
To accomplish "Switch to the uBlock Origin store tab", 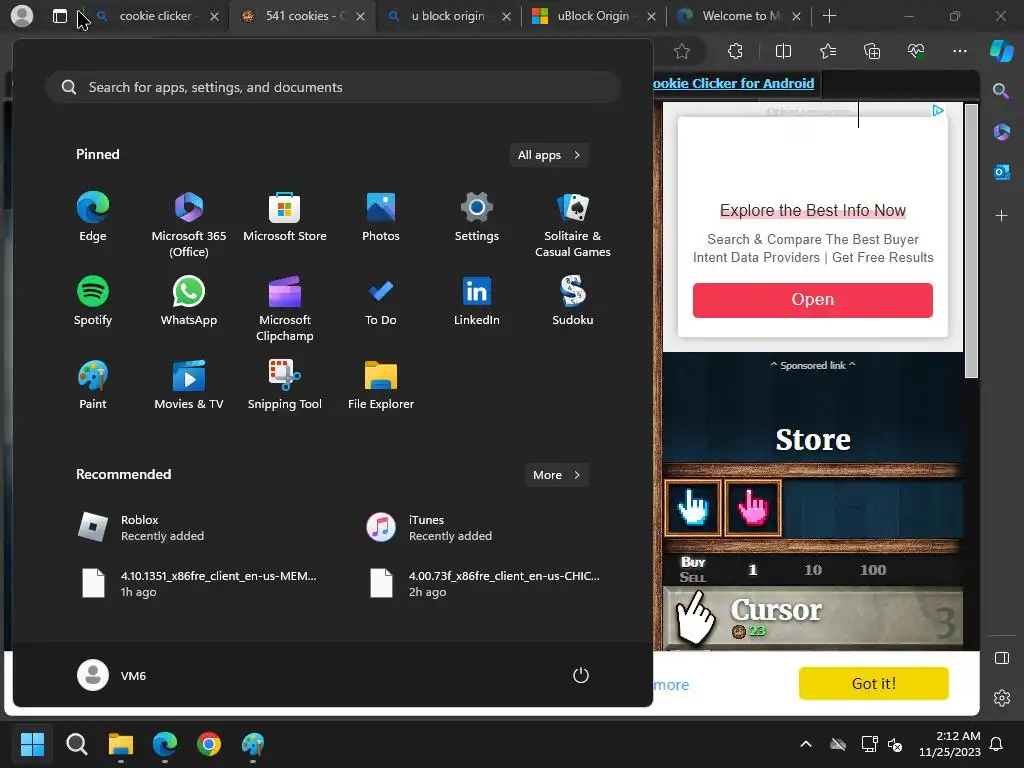I will click(x=593, y=16).
